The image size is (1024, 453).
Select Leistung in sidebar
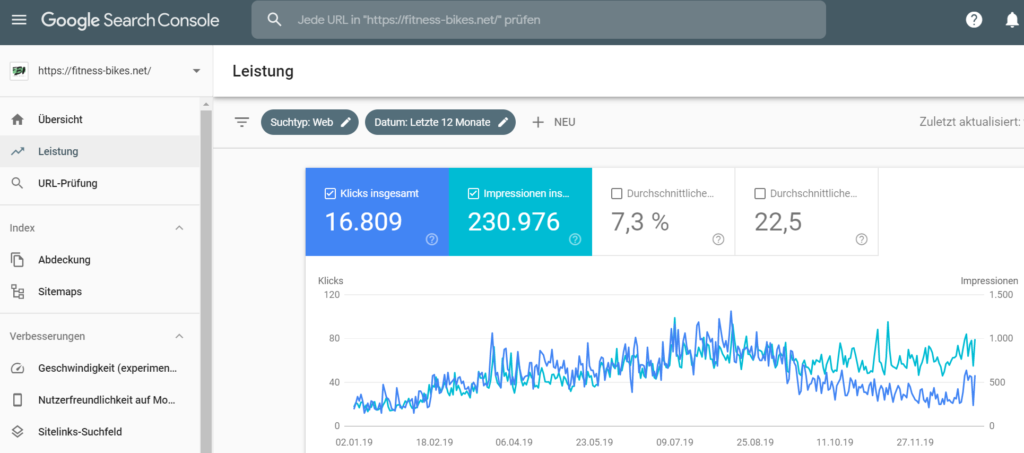pos(100,151)
